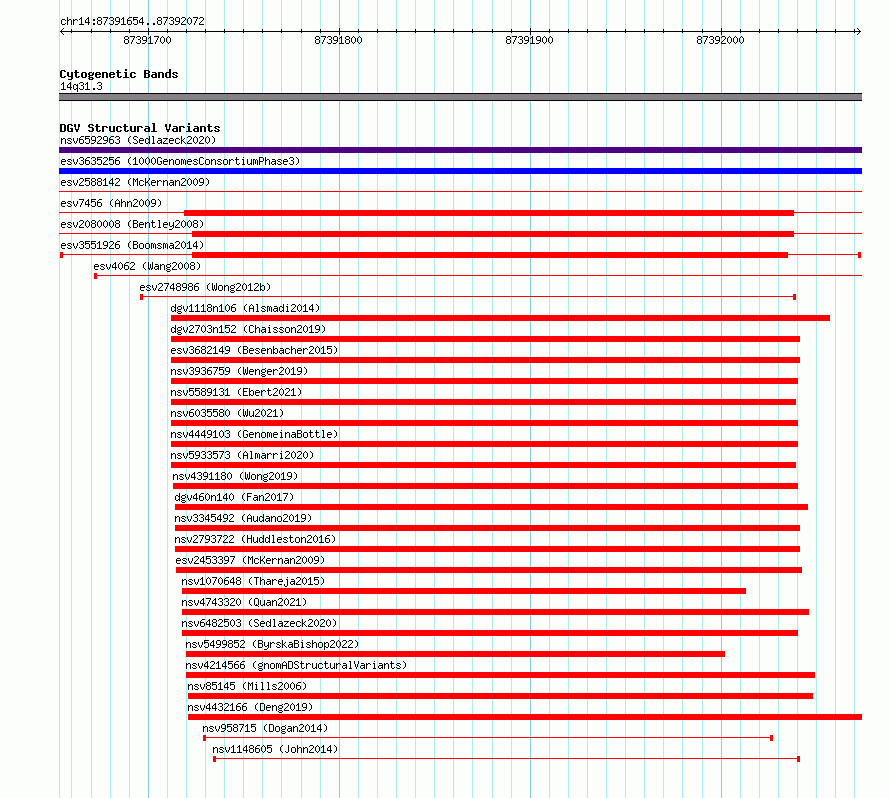Open the nsv4214566 (gnomADStructuralVariants) label
The height and width of the screenshot is (798, 890).
(x=296, y=665)
